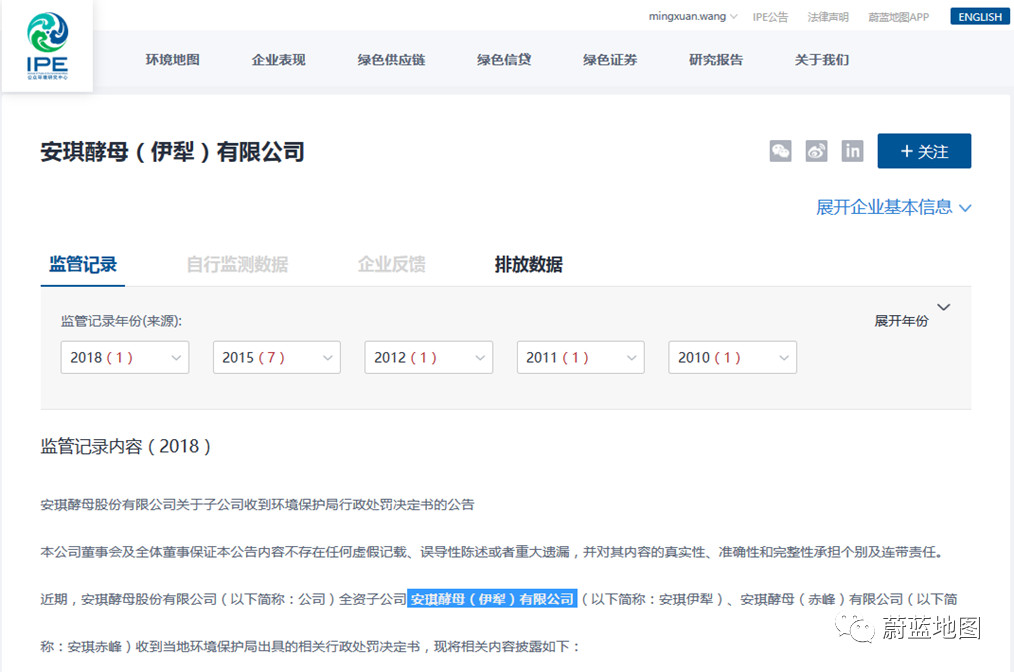Select 监管记录 tab
Screen dimensions: 1014x672
tap(83, 265)
